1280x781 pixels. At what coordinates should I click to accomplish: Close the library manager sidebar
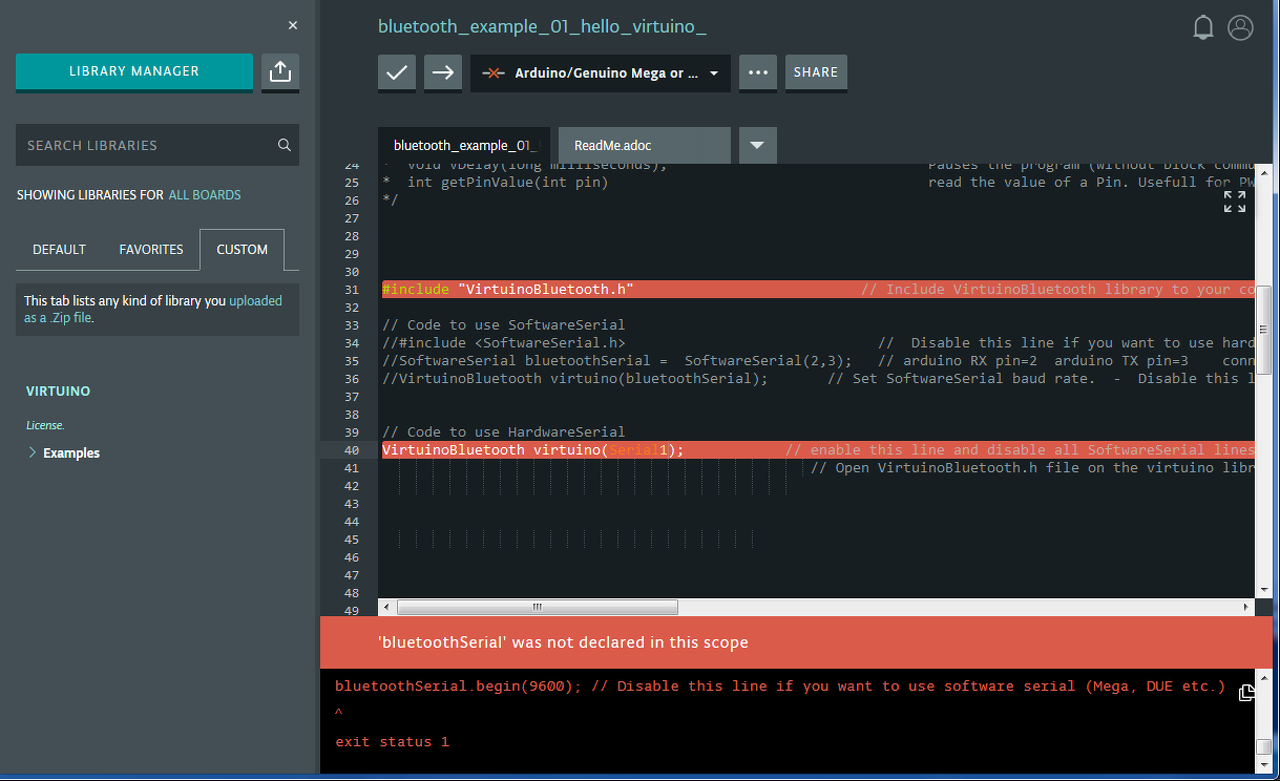(293, 26)
